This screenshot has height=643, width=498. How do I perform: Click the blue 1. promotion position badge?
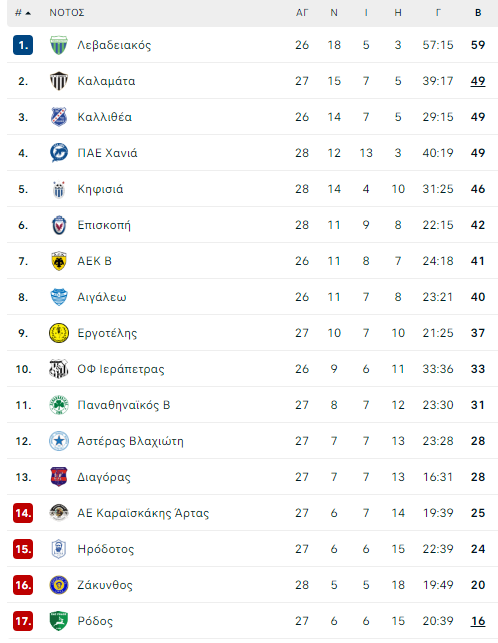point(23,45)
